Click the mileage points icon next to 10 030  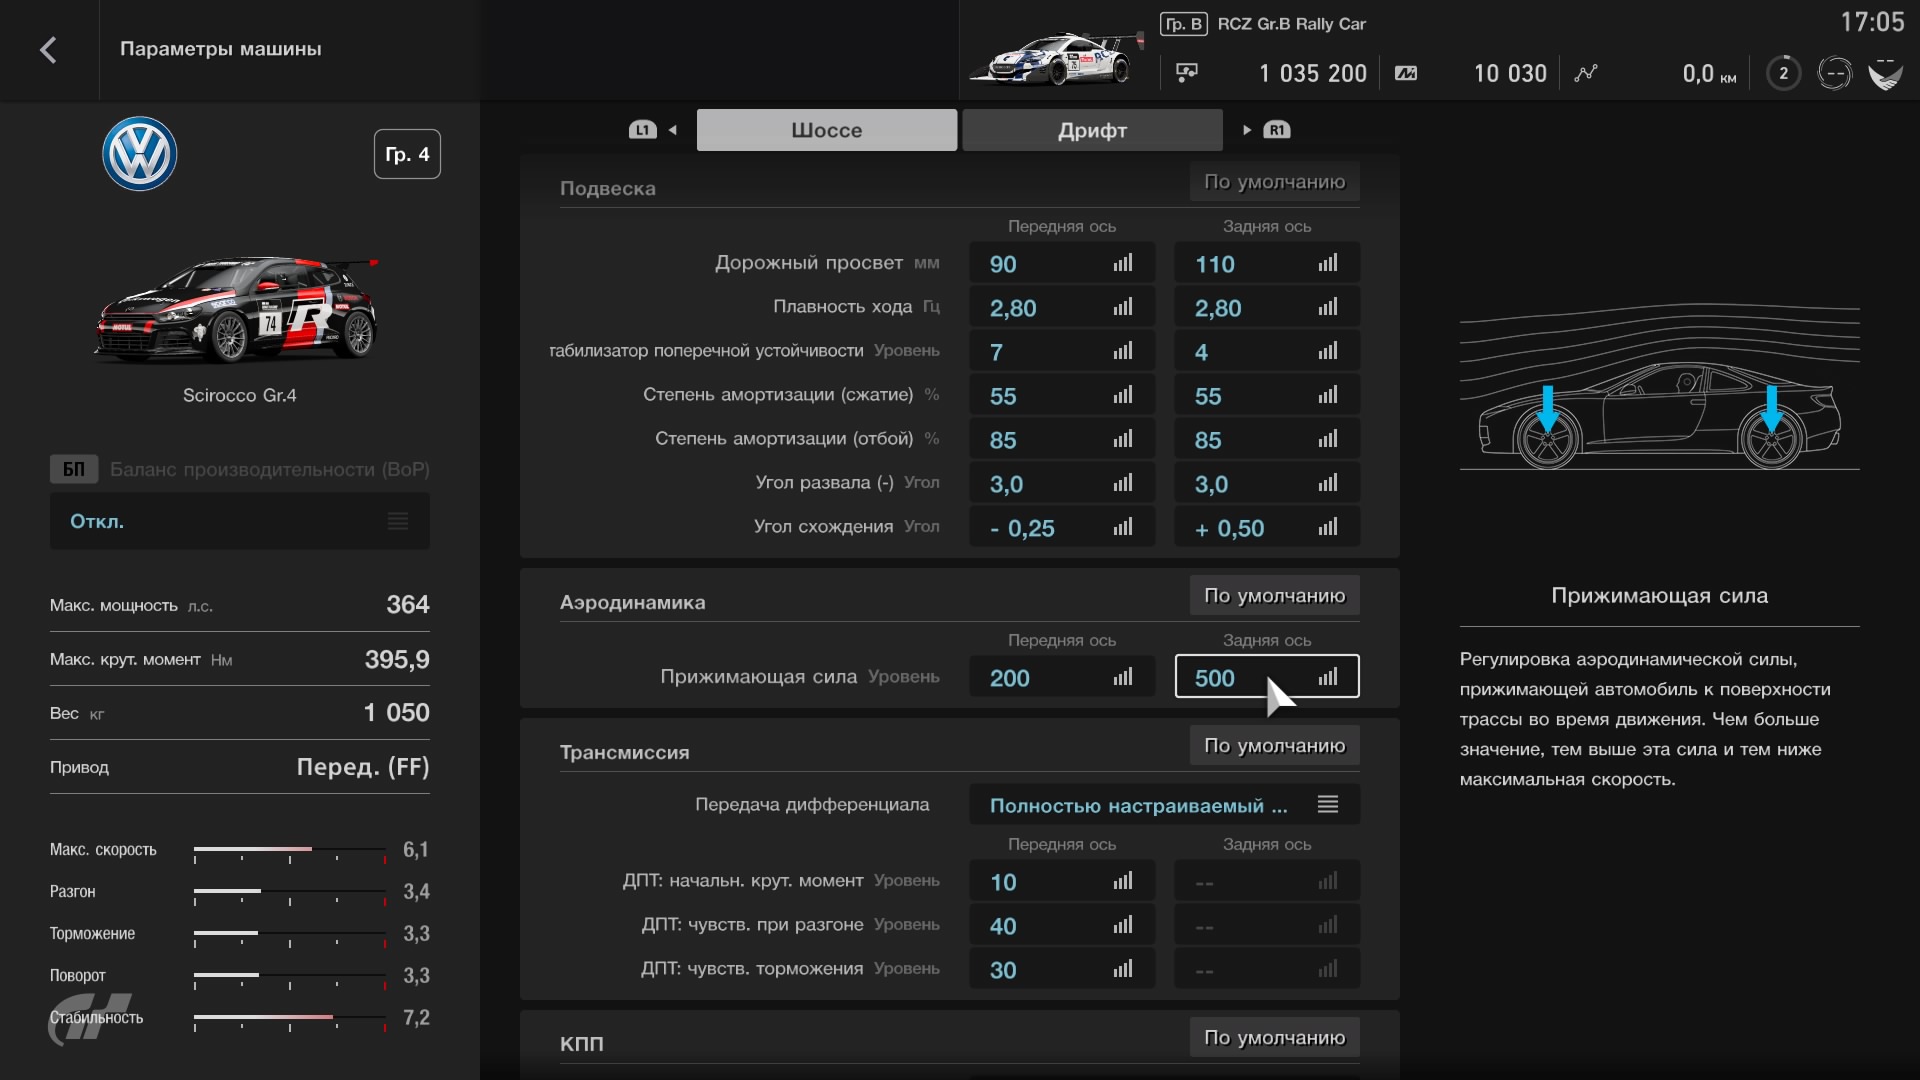pos(1406,73)
